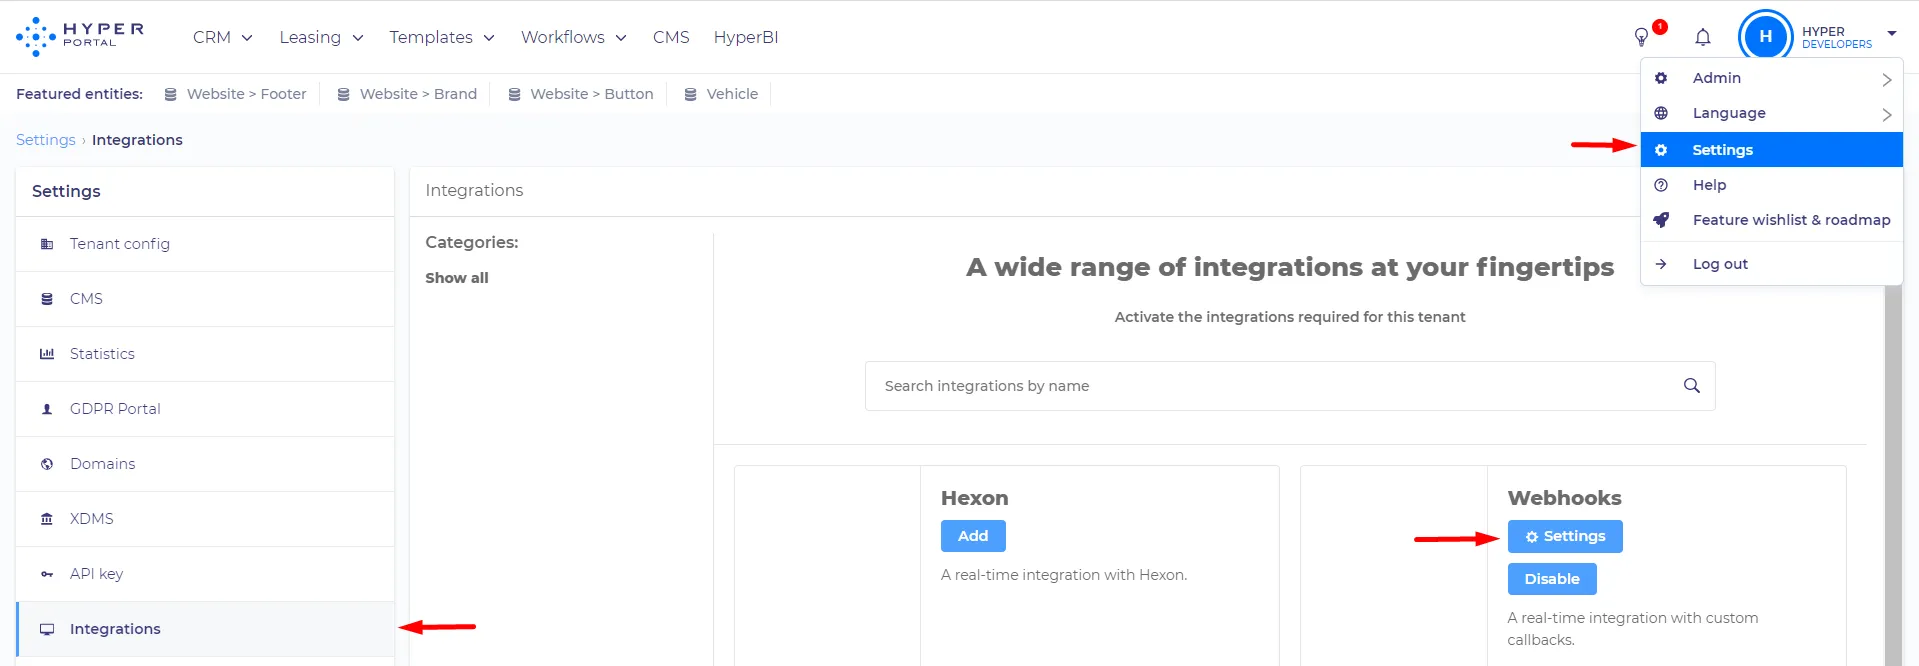Add the Hexon integration

click(973, 536)
